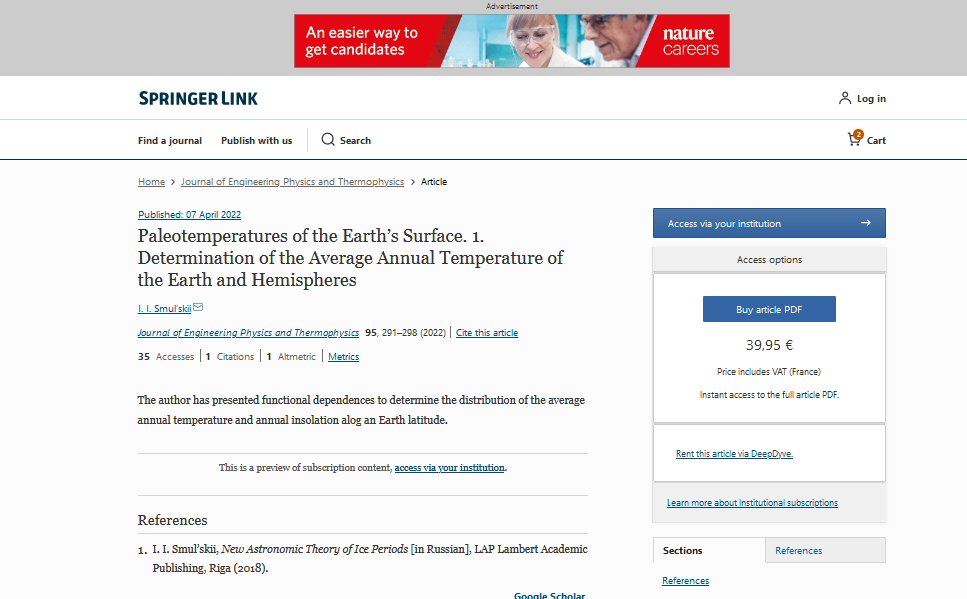This screenshot has height=599, width=967.
Task: Open the Find a journal menu
Action: point(170,141)
